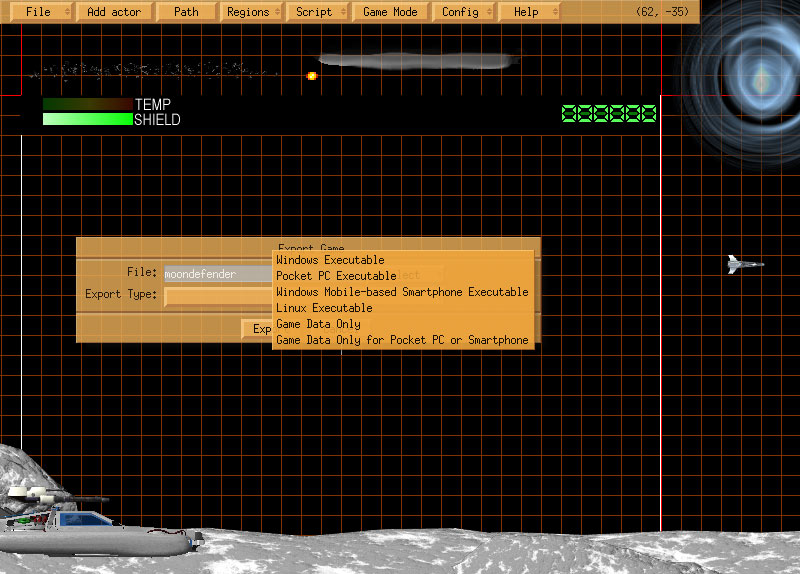Open the Config menu
800x574 pixels.
tap(463, 12)
